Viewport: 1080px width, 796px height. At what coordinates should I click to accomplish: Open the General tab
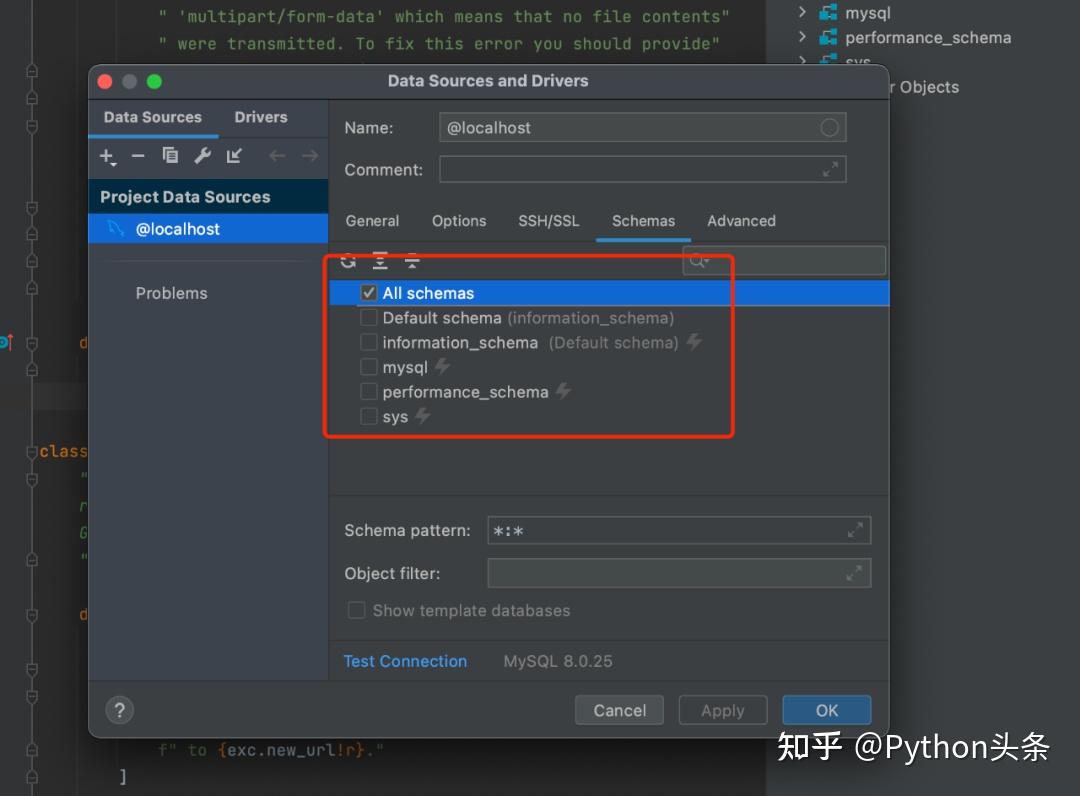(x=372, y=221)
